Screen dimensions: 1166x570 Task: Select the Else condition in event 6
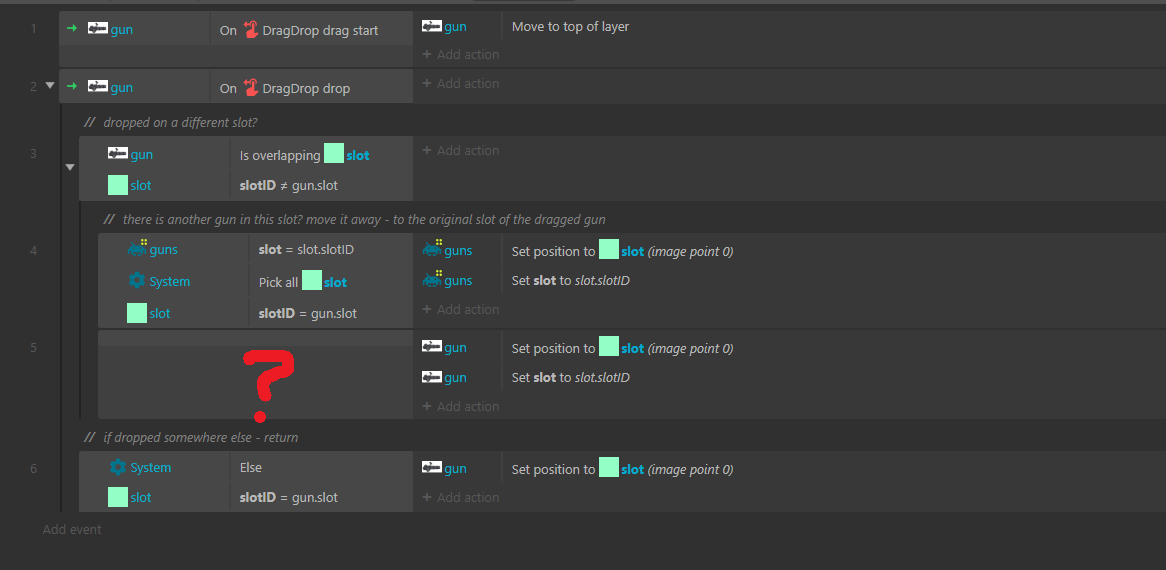[x=250, y=467]
